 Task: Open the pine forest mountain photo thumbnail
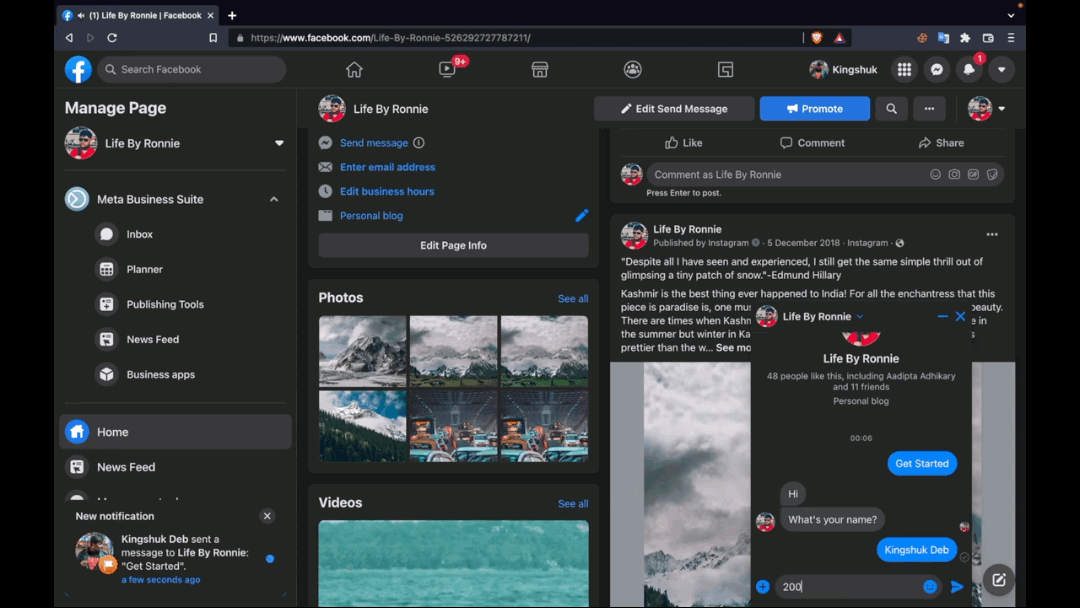pyautogui.click(x=362, y=426)
